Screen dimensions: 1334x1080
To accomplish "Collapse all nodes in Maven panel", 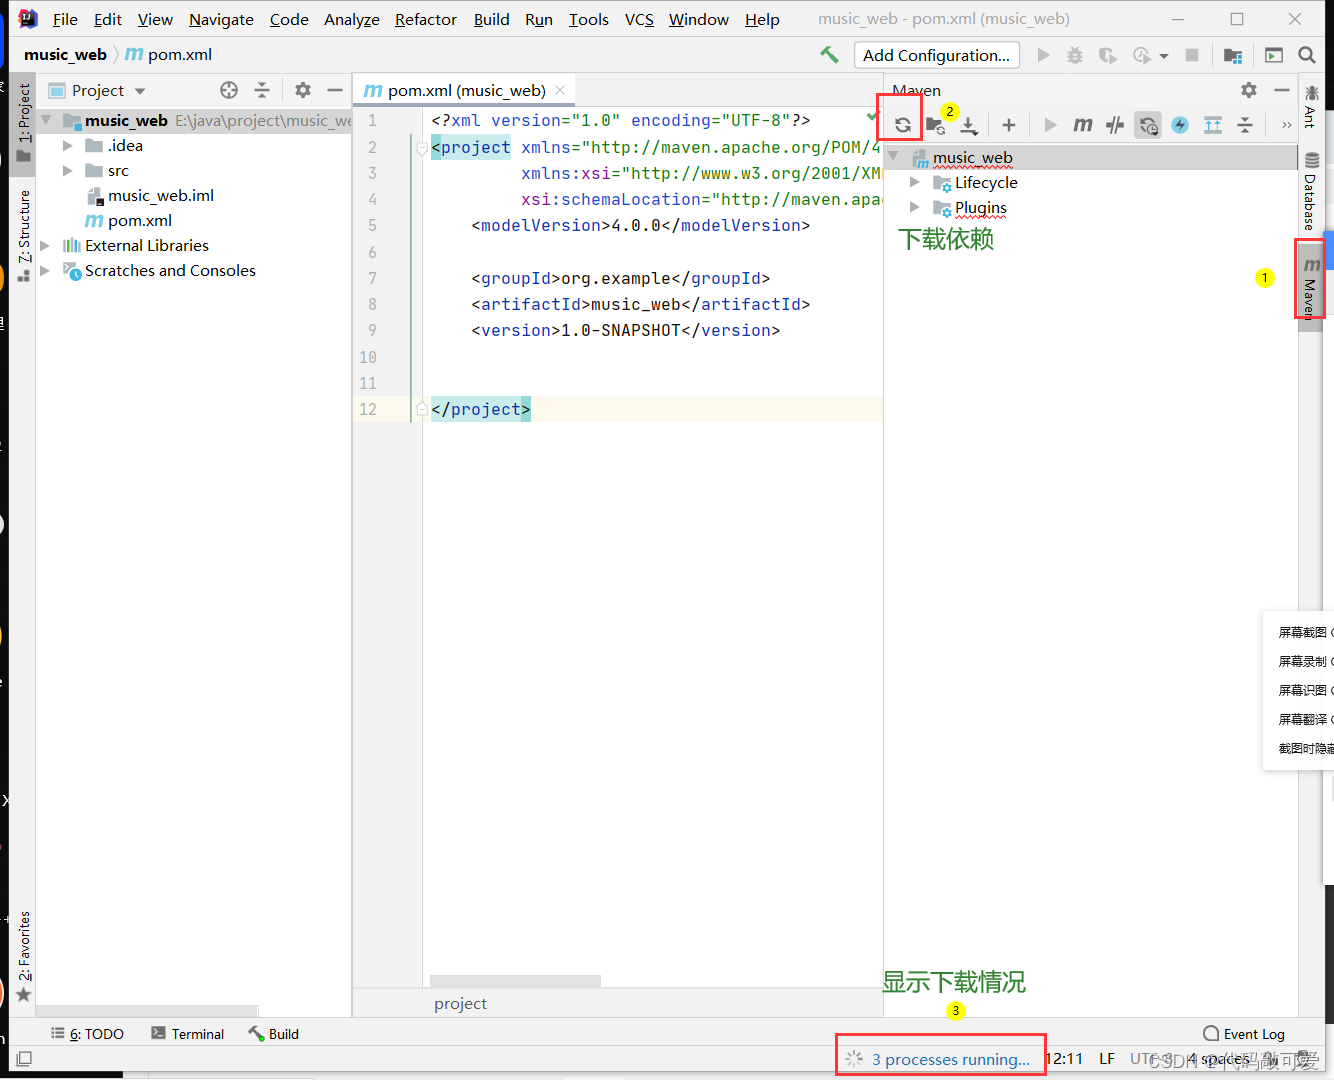I will [x=1245, y=125].
